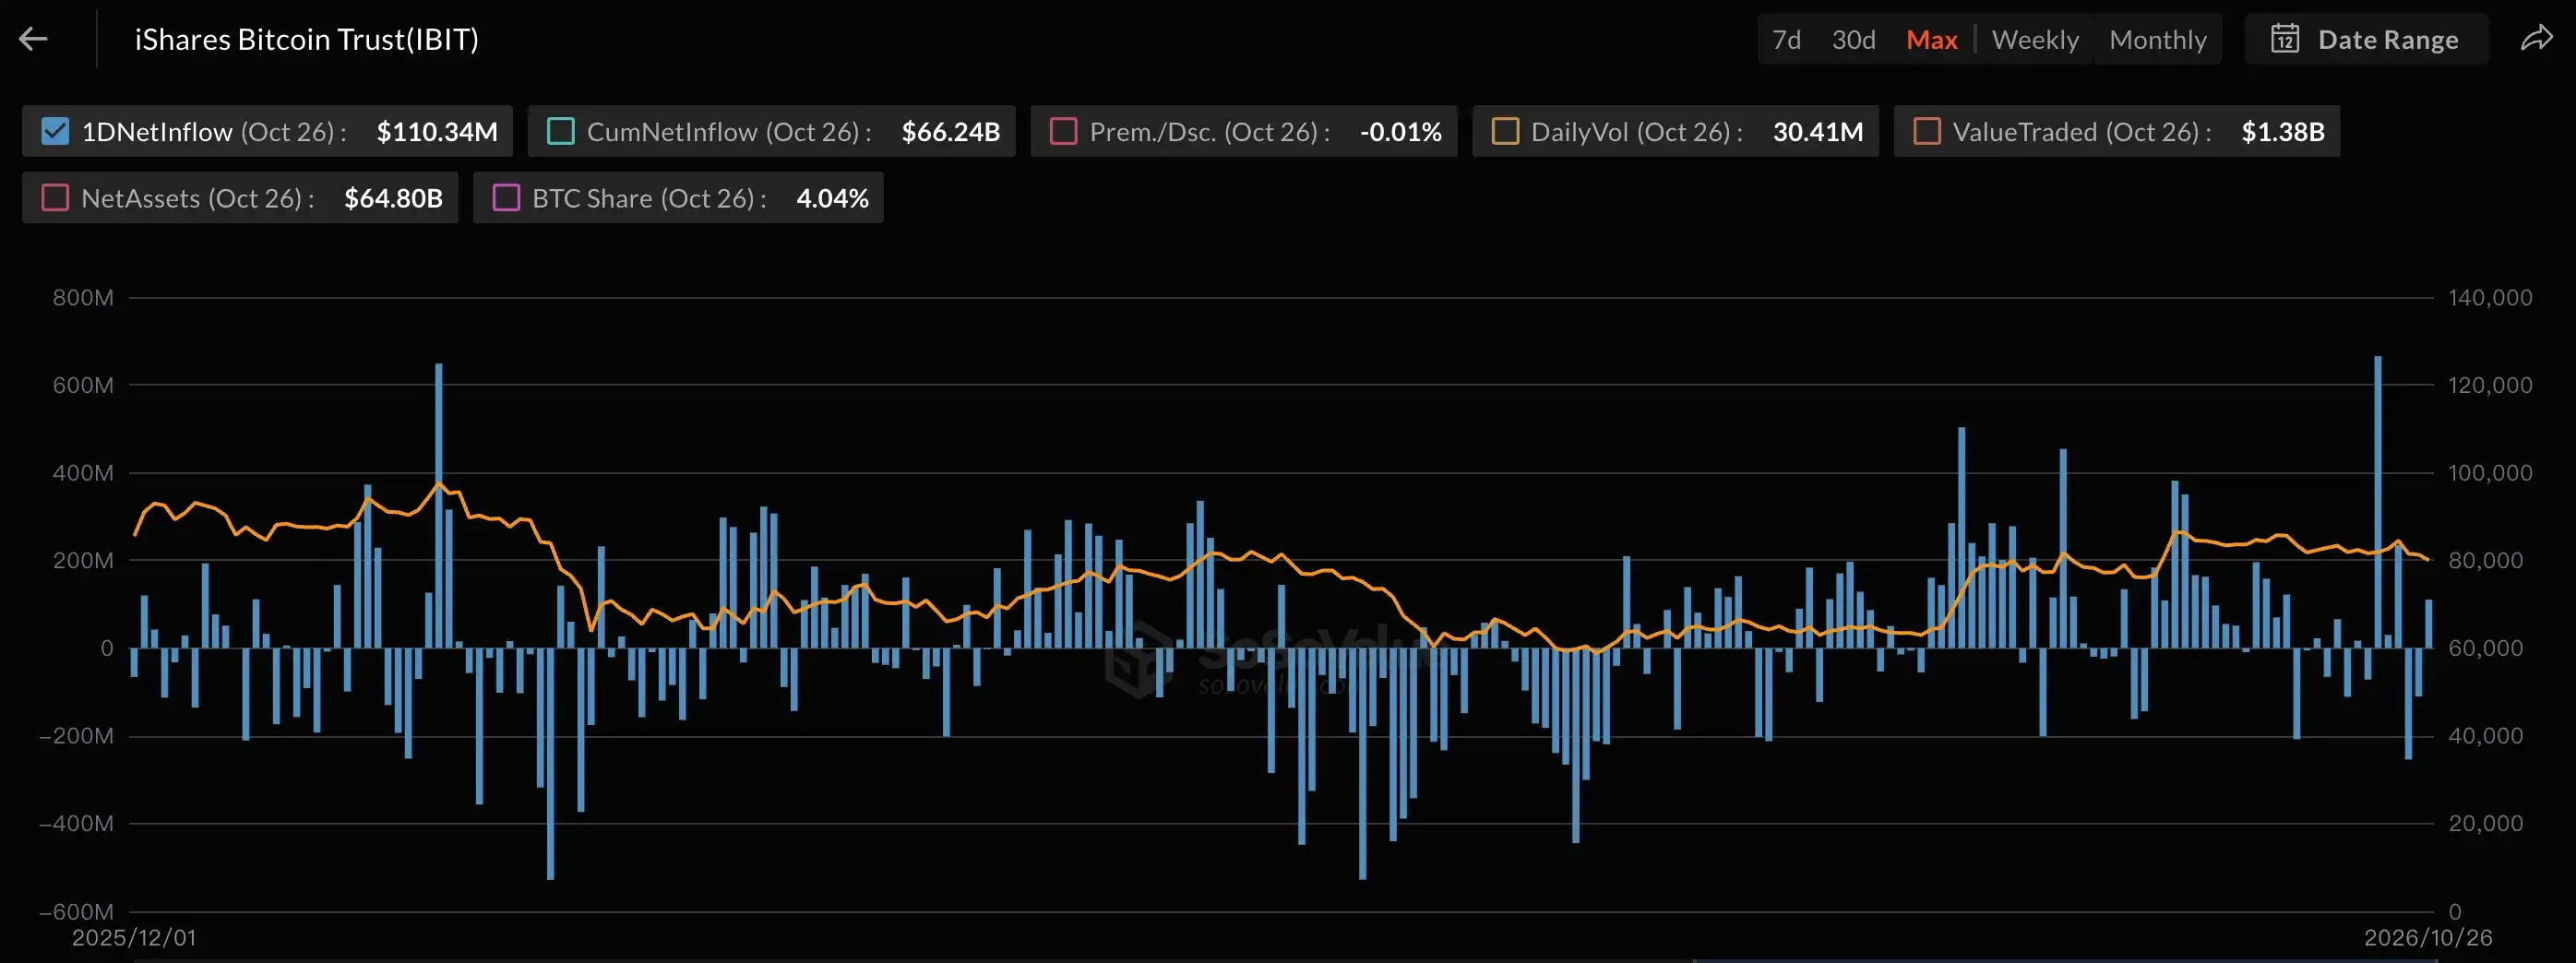This screenshot has width=2576, height=963.
Task: Click the back arrow icon
Action: [x=33, y=39]
